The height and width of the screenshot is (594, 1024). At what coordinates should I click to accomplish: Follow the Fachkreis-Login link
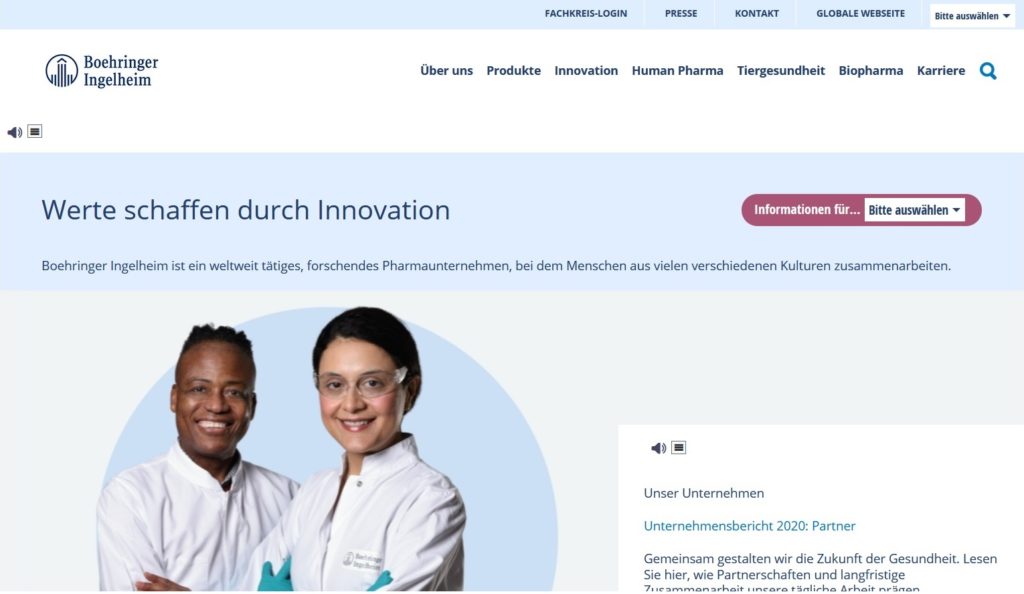(586, 13)
